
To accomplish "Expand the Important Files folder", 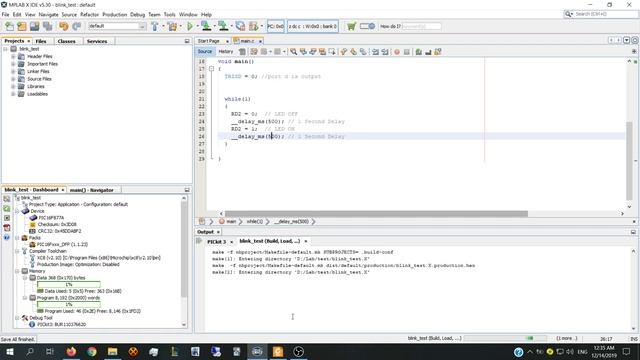I will 13,64.
